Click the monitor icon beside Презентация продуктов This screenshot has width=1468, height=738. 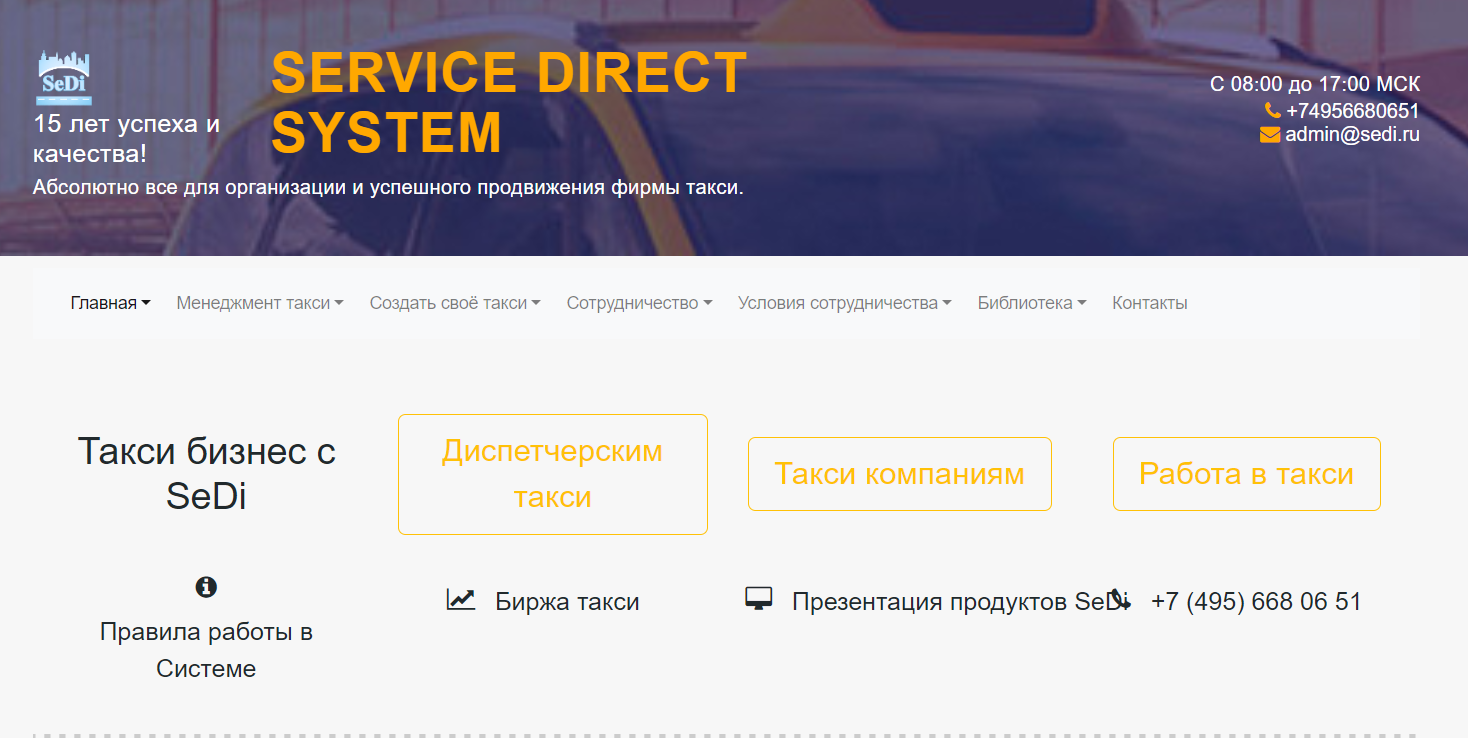coord(759,599)
